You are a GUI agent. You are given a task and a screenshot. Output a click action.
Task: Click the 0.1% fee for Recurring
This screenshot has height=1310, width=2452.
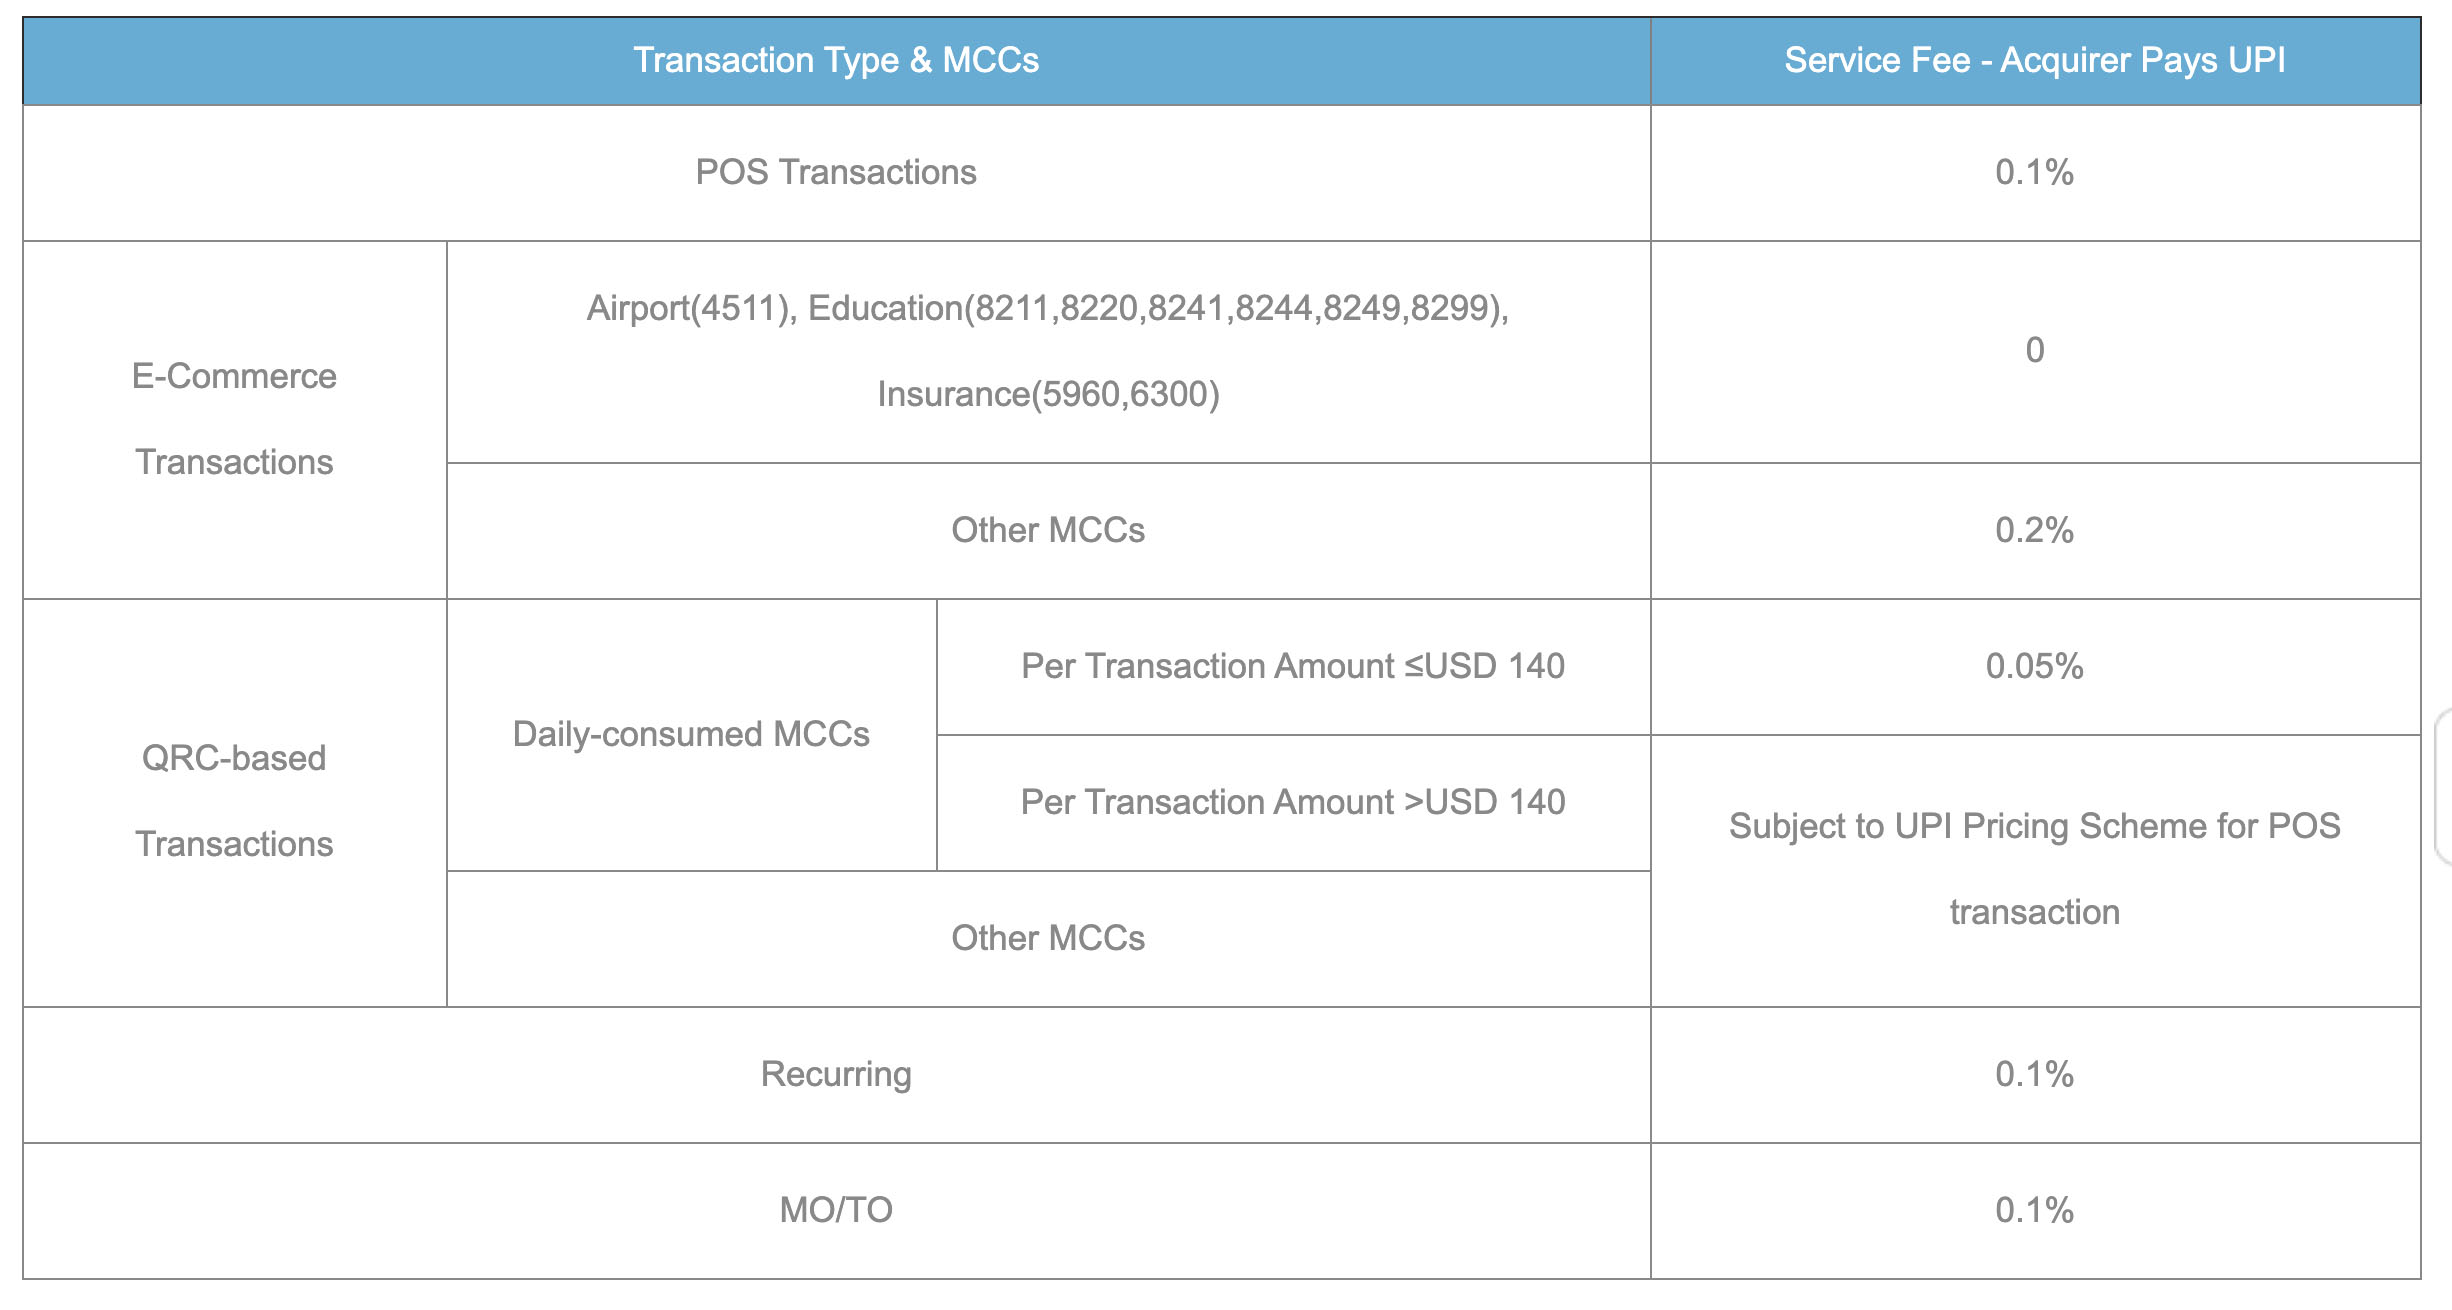[x=2035, y=1074]
